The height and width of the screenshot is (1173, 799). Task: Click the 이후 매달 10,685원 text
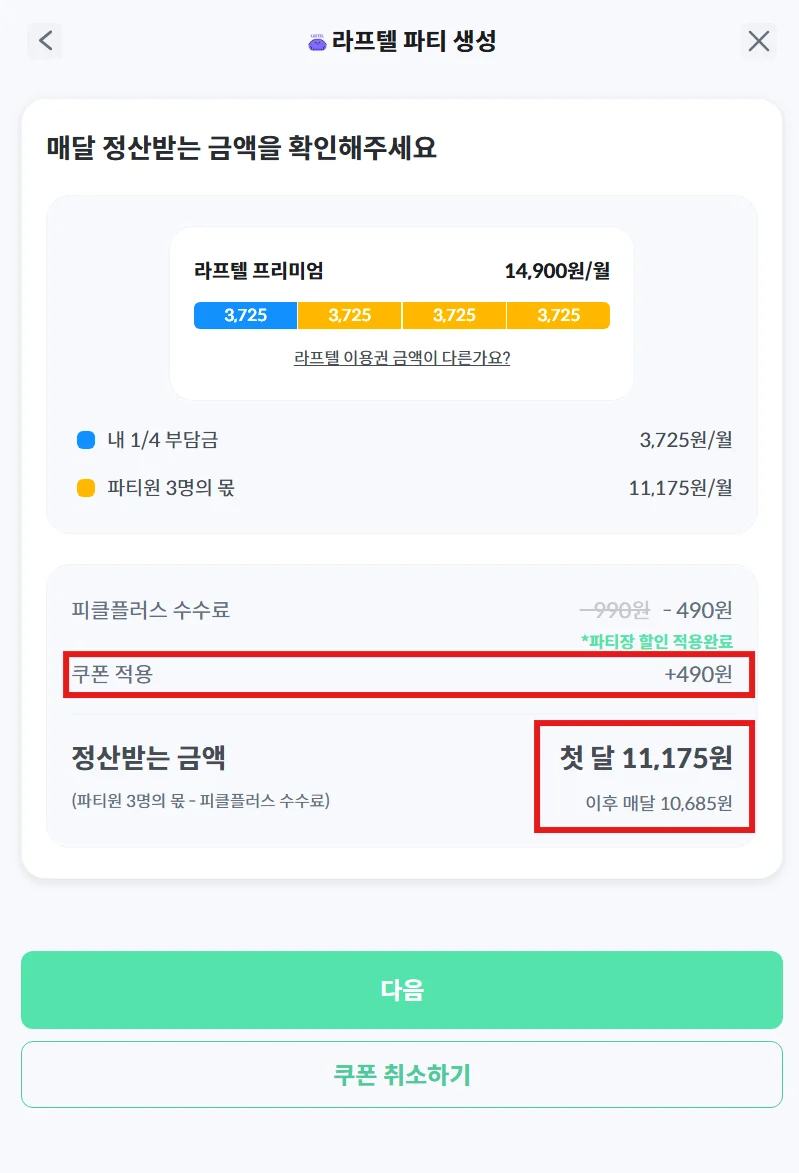click(659, 802)
